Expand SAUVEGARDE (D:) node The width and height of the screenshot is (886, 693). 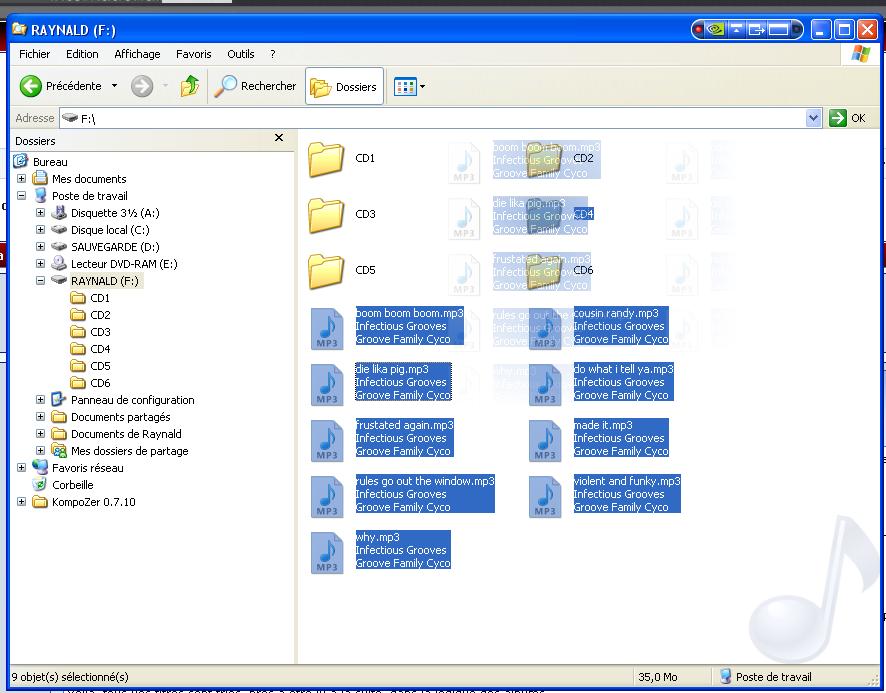[40, 246]
